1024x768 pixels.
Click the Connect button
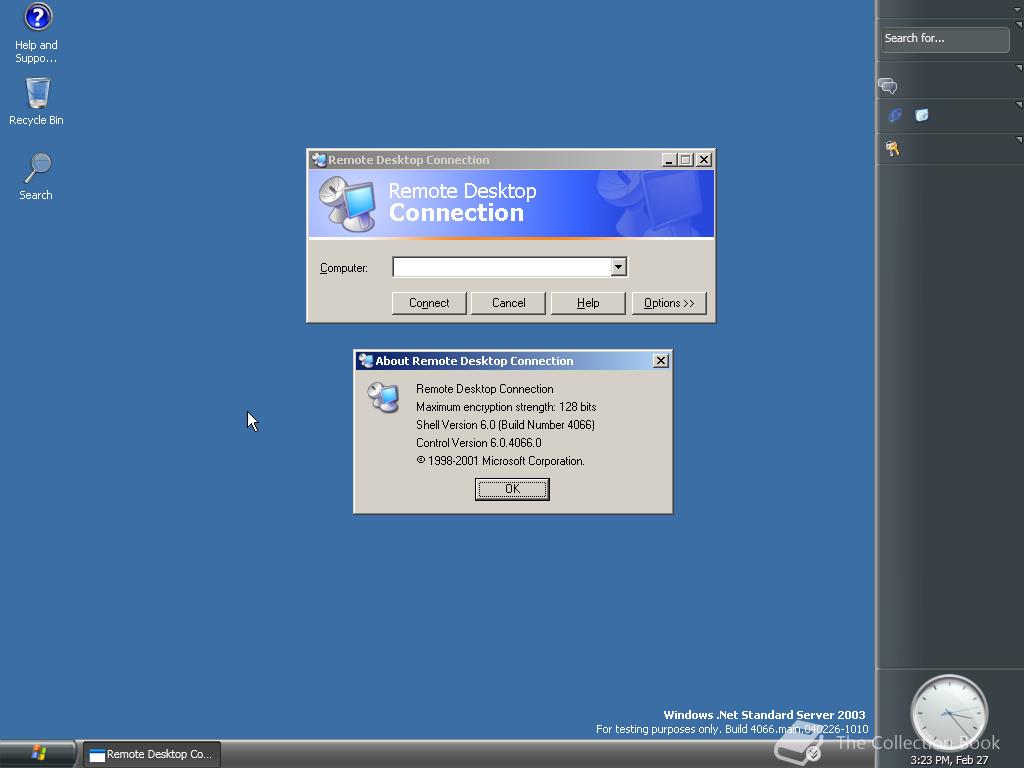point(429,303)
